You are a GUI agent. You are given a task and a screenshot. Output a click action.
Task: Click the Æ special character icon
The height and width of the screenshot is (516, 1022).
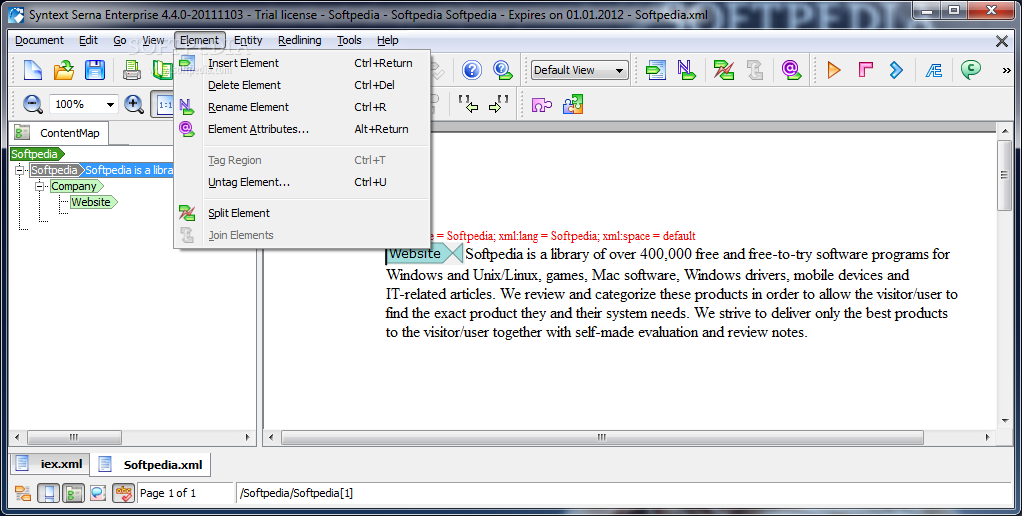(x=933, y=70)
